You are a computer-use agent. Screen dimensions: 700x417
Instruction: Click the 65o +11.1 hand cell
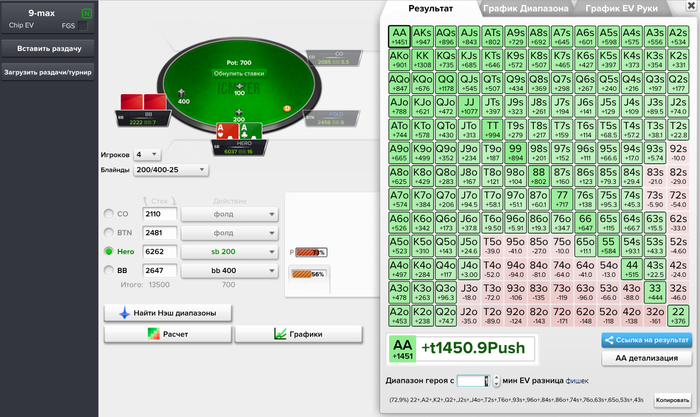(585, 246)
